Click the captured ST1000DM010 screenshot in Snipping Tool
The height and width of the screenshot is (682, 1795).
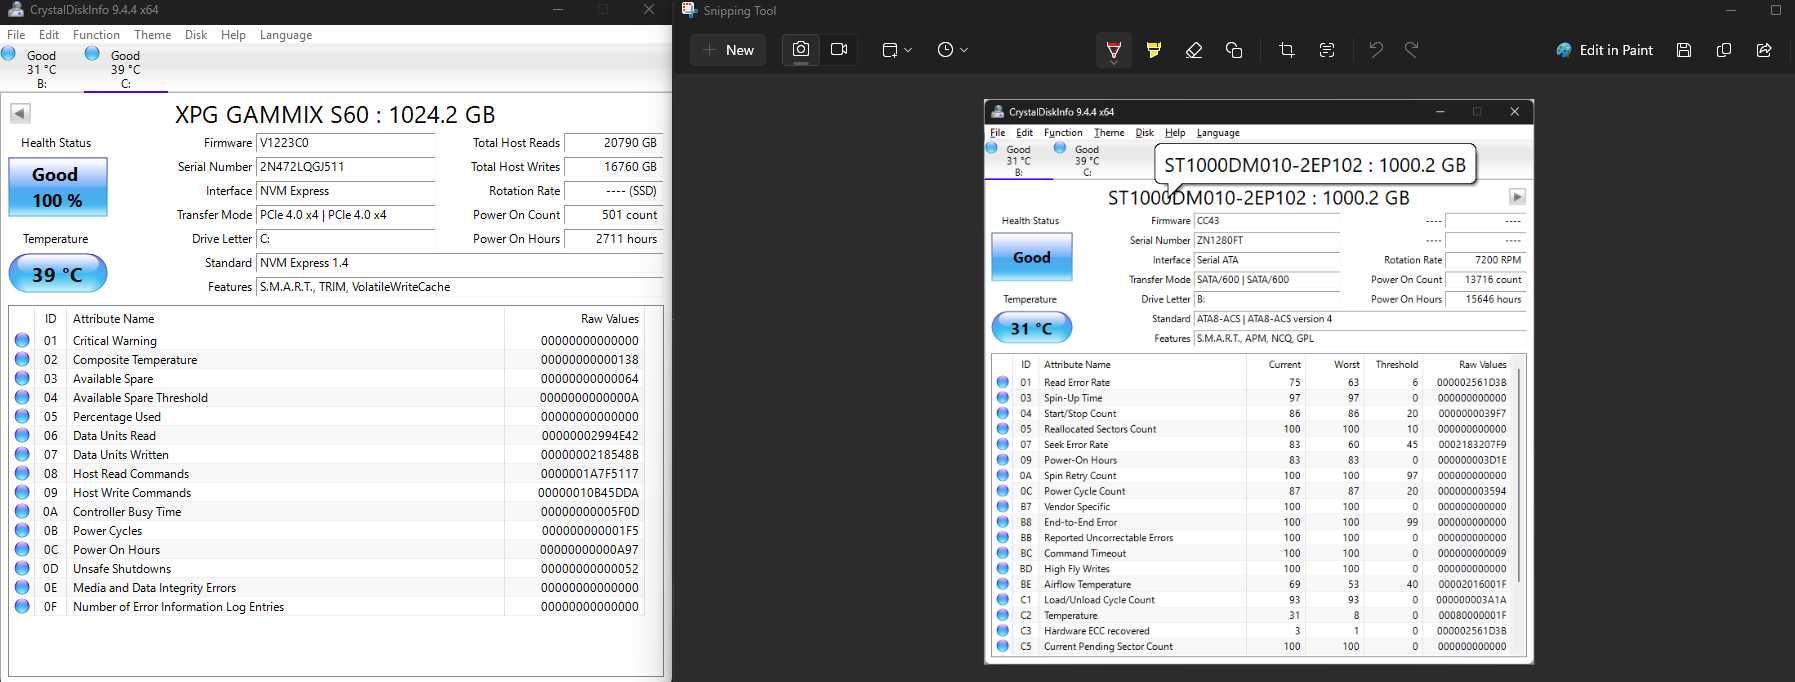(x=1259, y=382)
